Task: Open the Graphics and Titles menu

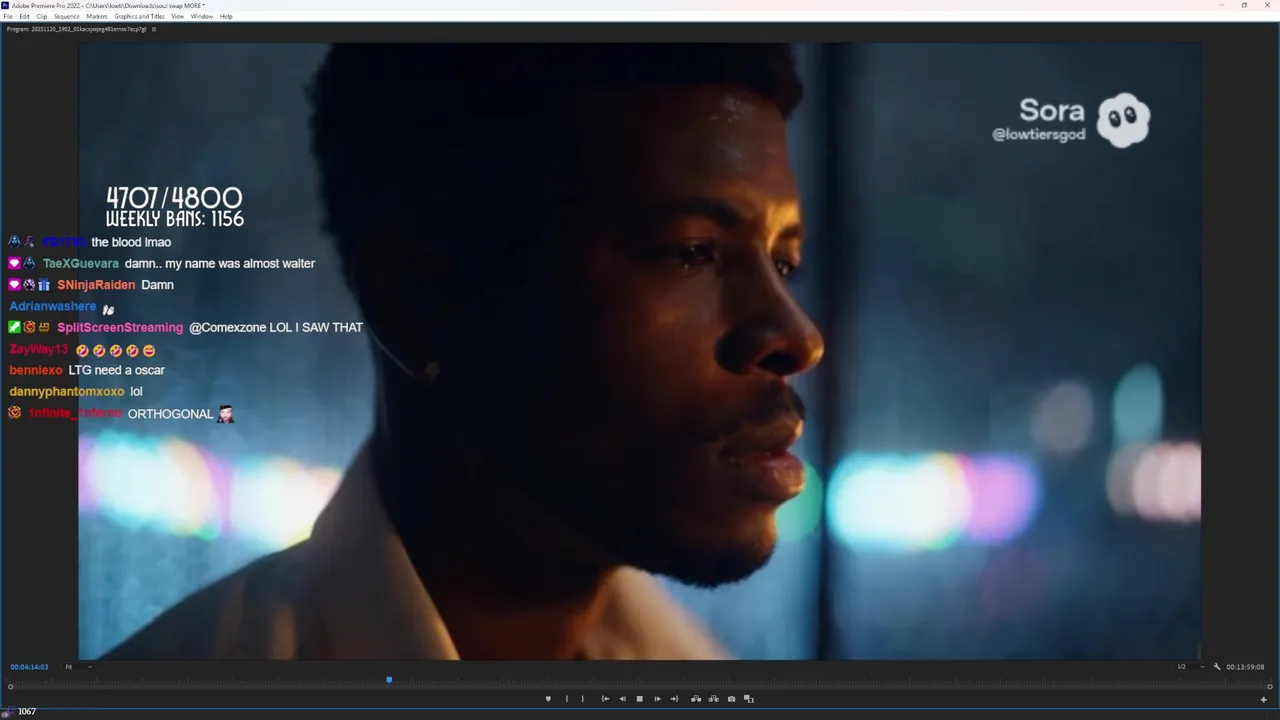Action: click(139, 16)
